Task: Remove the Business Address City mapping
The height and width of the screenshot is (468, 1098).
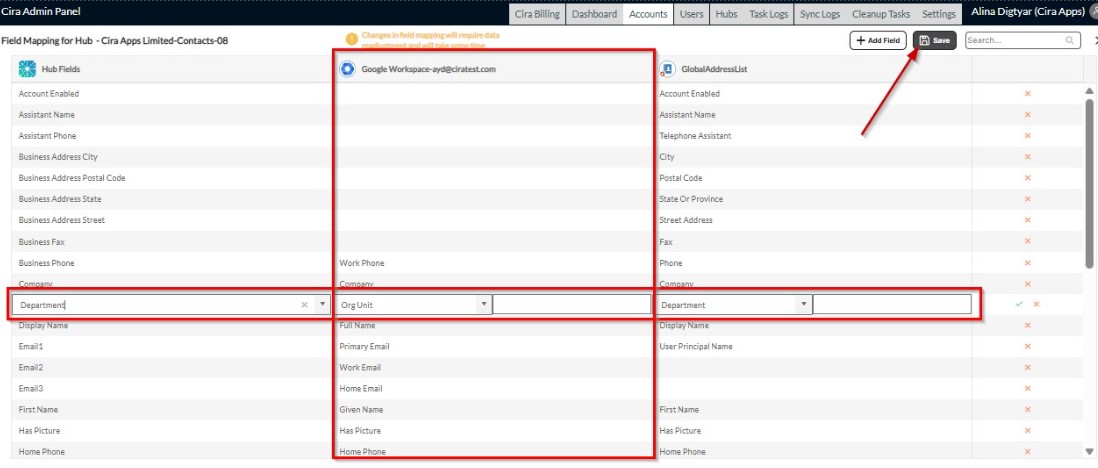Action: point(1027,157)
